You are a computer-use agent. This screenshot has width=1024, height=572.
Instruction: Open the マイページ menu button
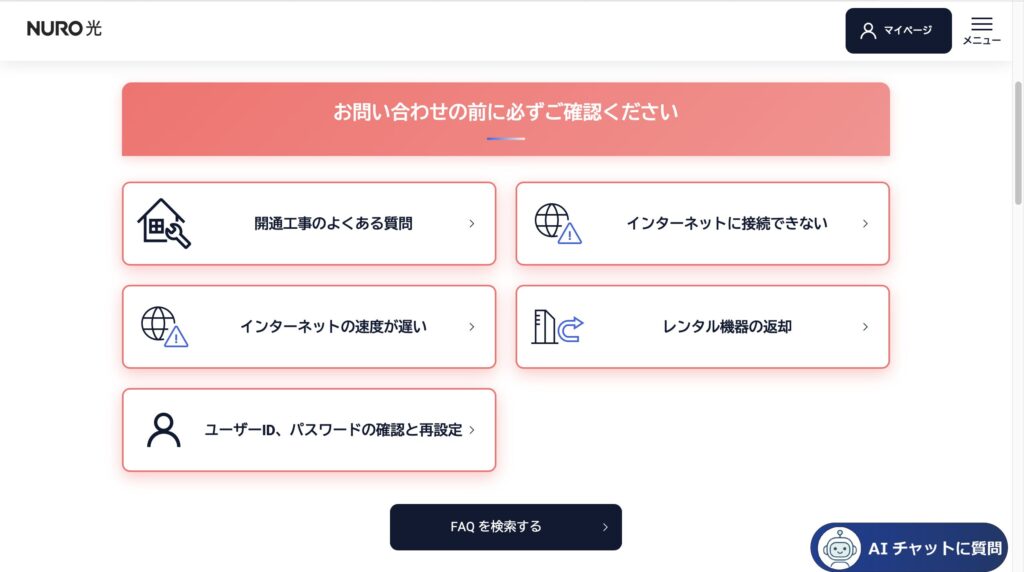(898, 31)
